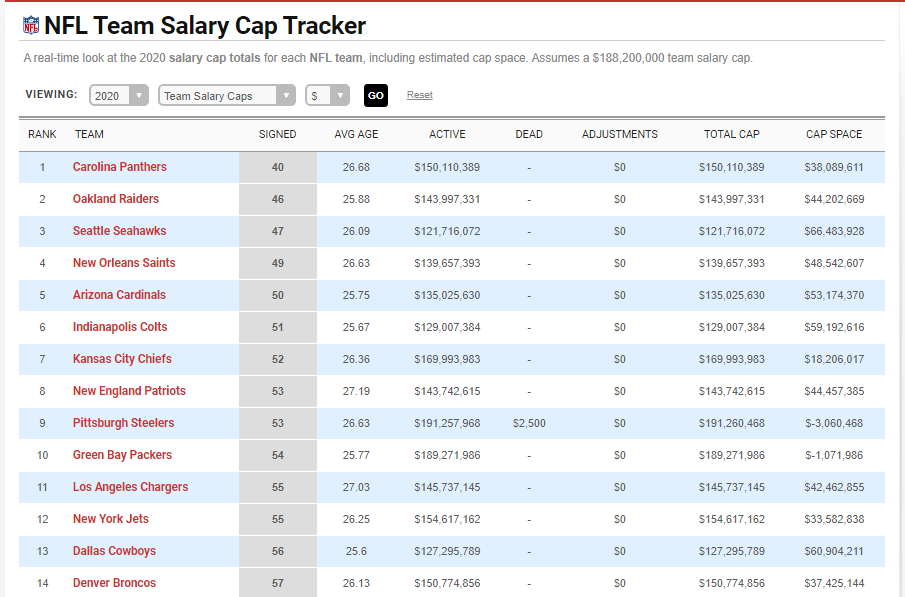Screen dimensions: 905x597
Task: Open the 2020 year dropdown
Action: pyautogui.click(x=119, y=96)
